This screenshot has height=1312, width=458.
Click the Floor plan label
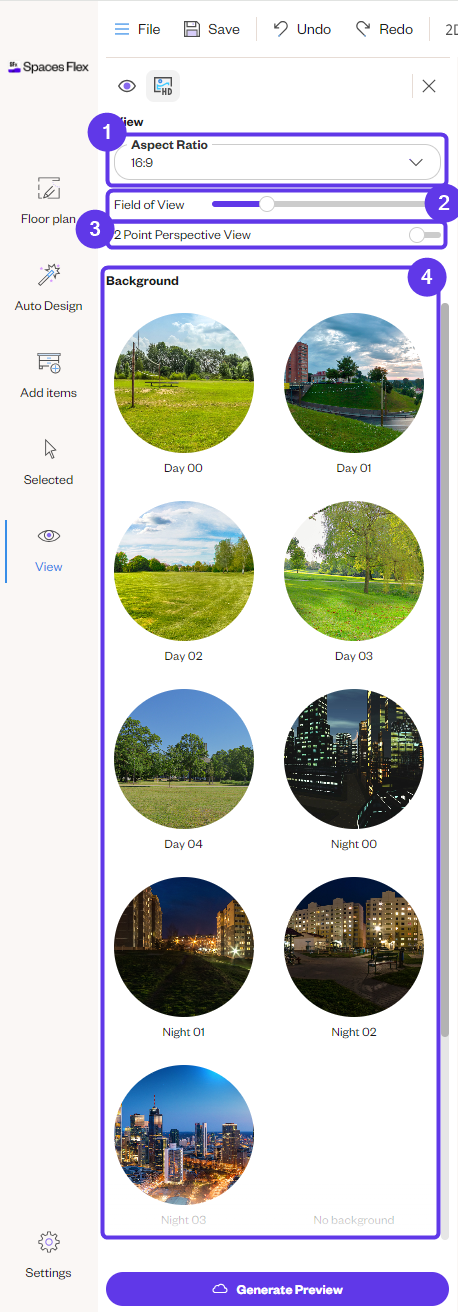pos(48,218)
